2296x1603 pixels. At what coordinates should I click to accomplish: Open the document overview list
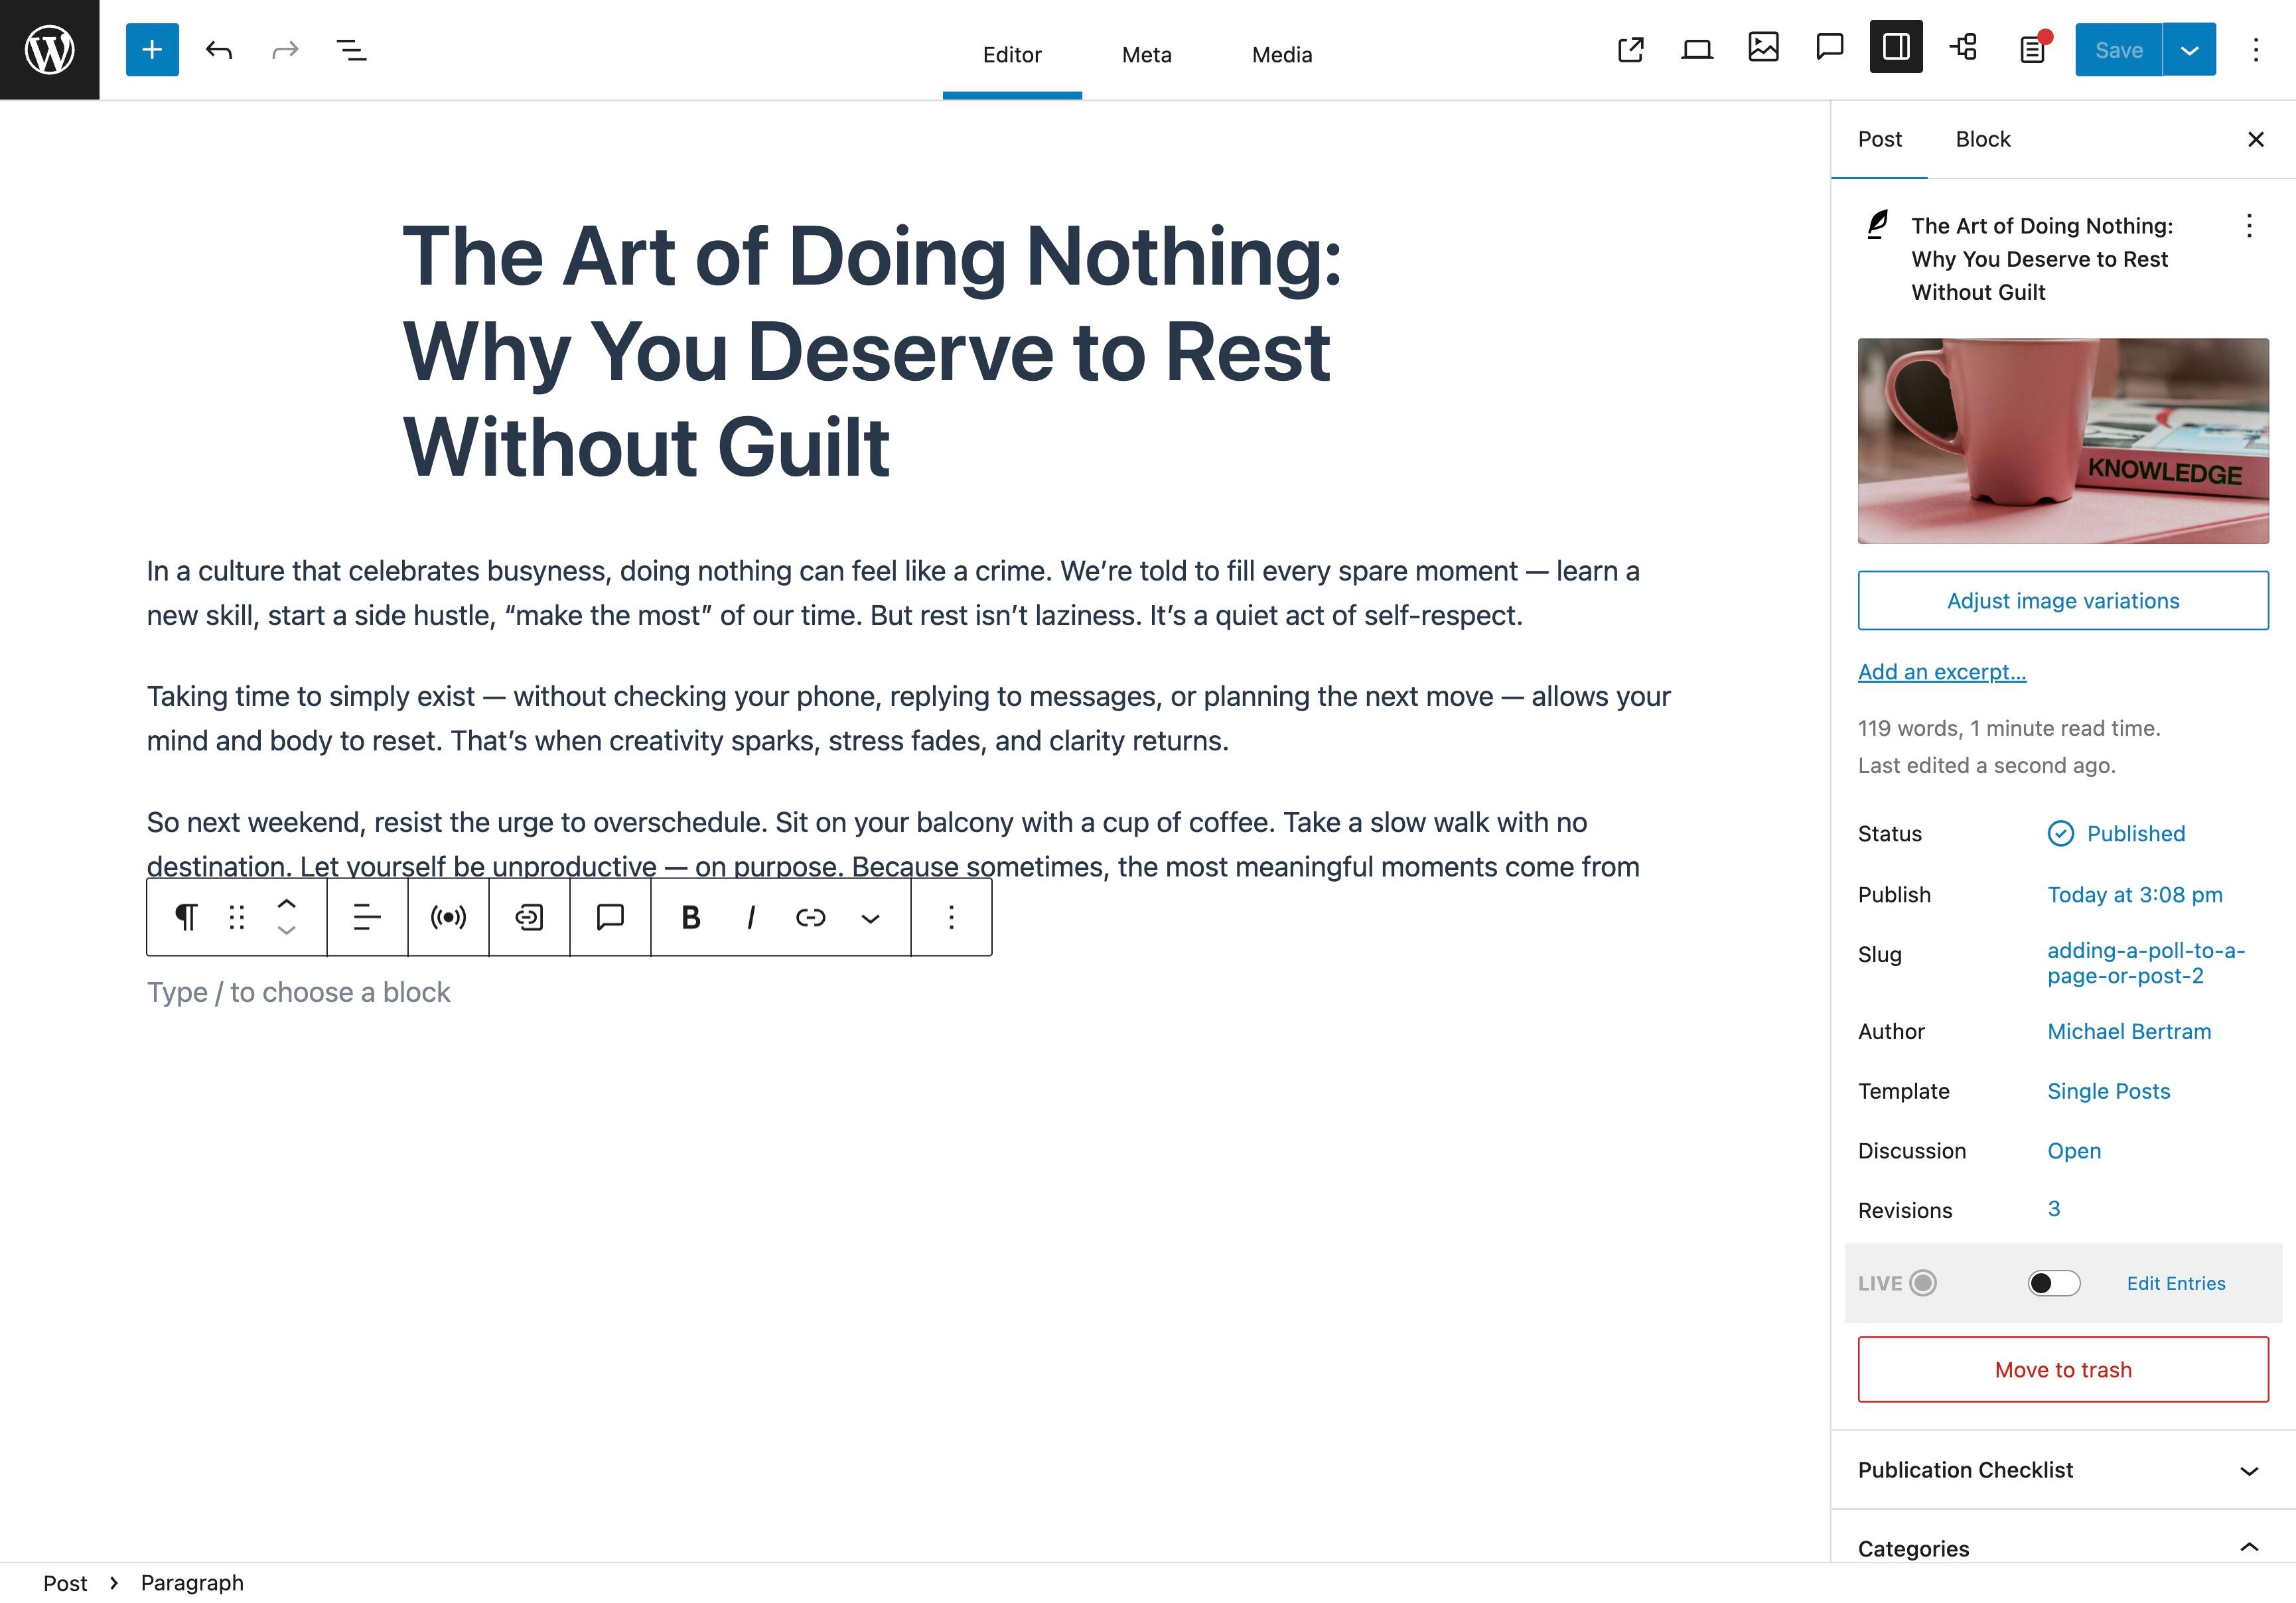tap(351, 50)
